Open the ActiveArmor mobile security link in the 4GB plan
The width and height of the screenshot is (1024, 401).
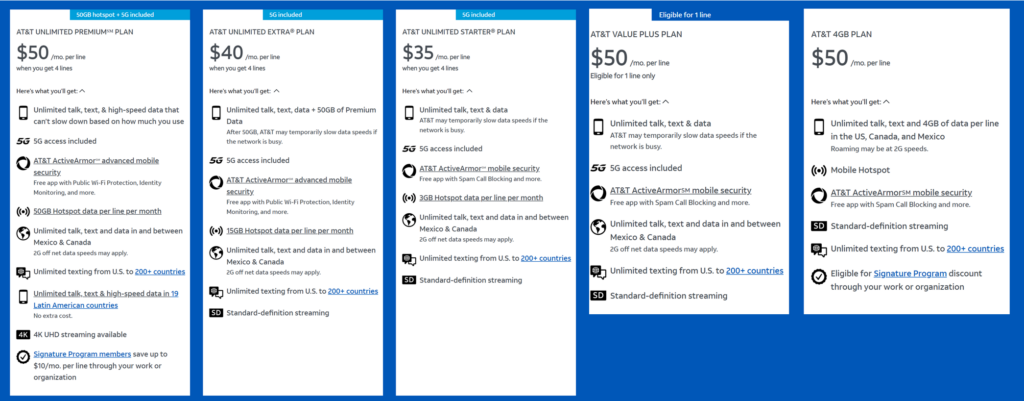click(x=901, y=193)
